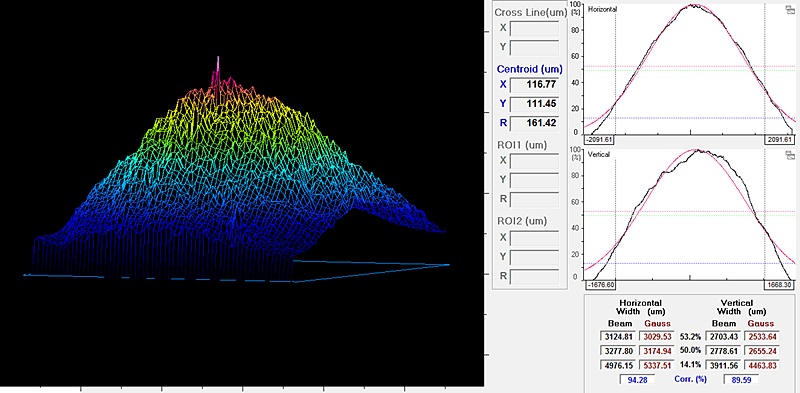Click the horizontal correlation value 94.28
This screenshot has width=800, height=393.
click(x=637, y=379)
